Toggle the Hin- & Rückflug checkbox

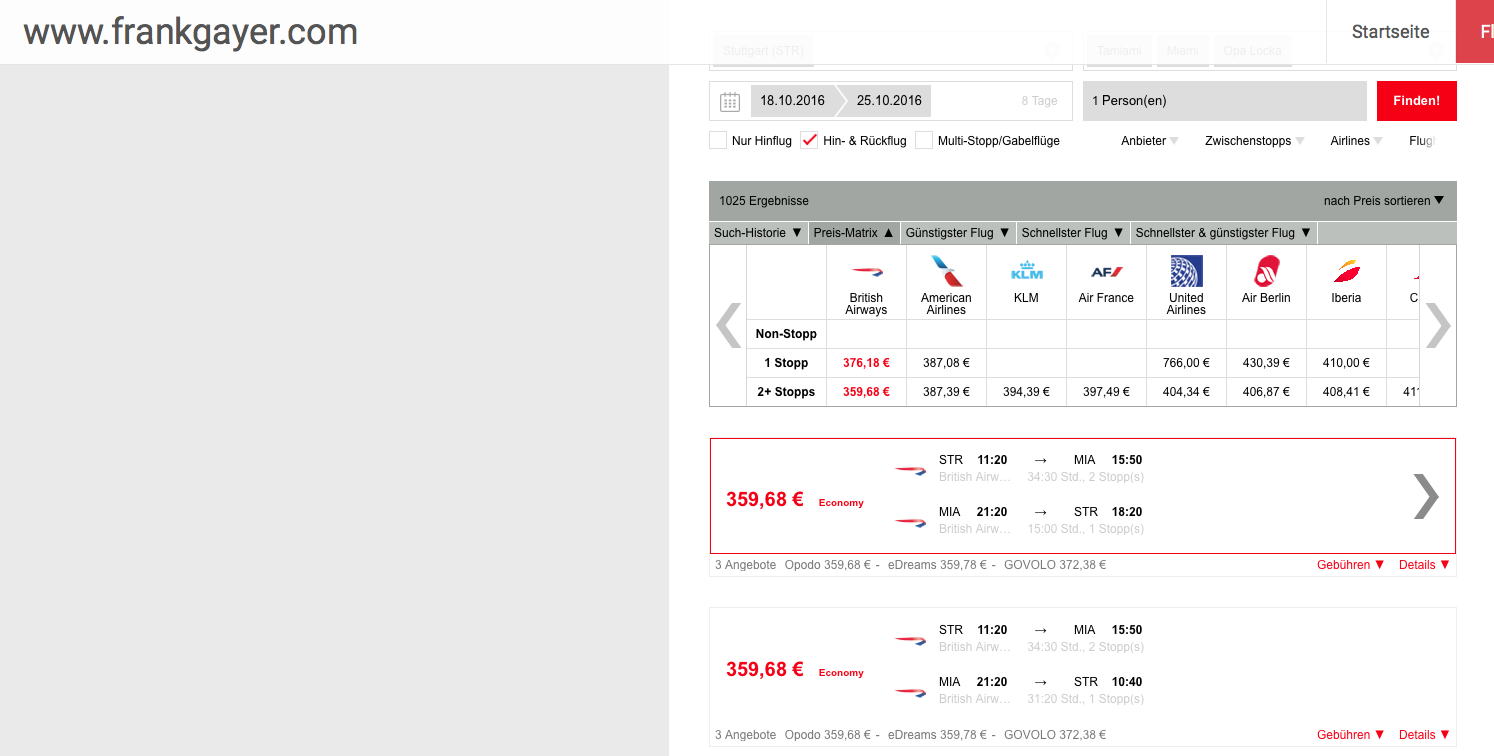810,140
